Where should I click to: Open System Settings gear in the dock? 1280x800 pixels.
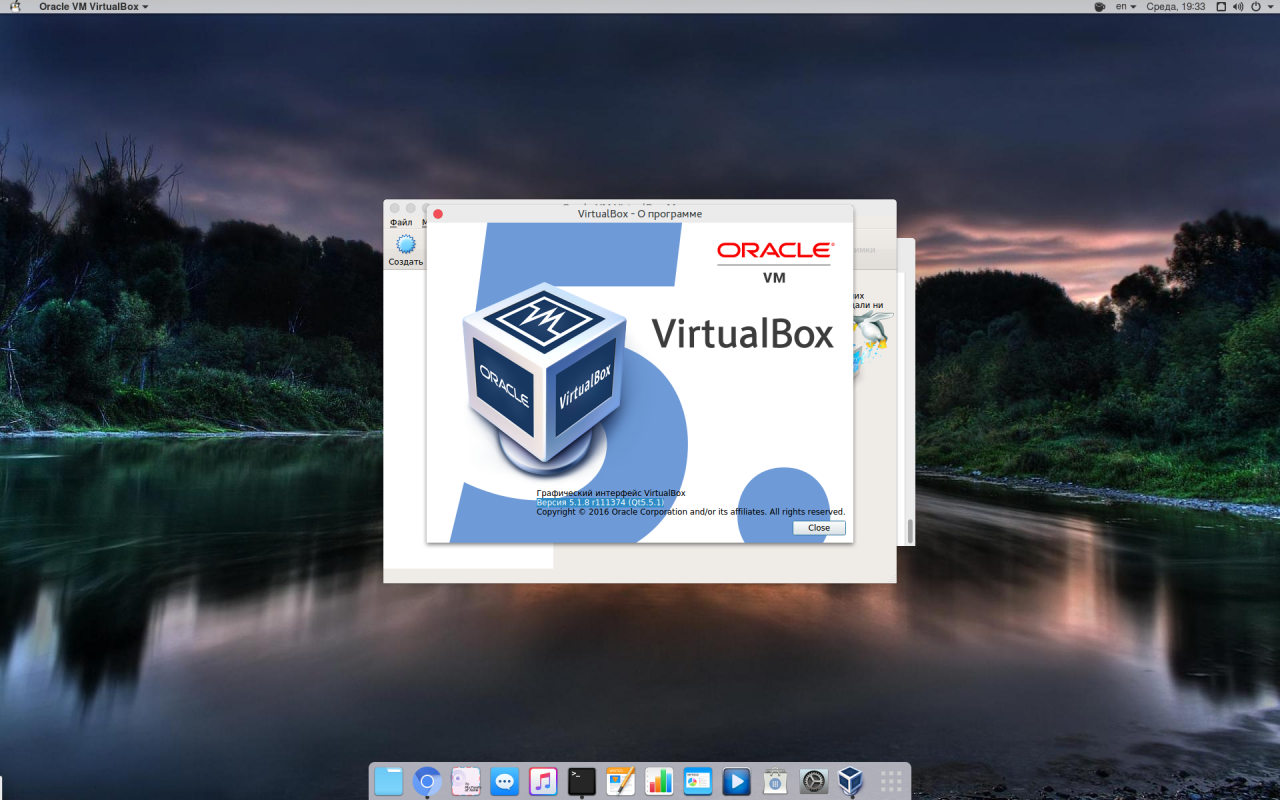point(813,781)
